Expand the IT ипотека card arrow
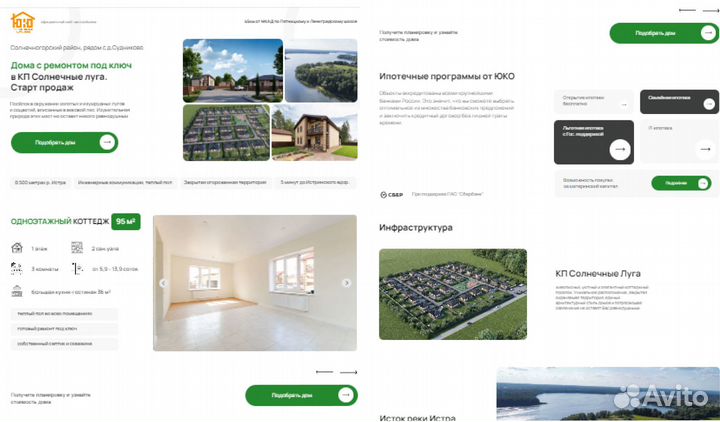The height and width of the screenshot is (422, 720). point(705,149)
